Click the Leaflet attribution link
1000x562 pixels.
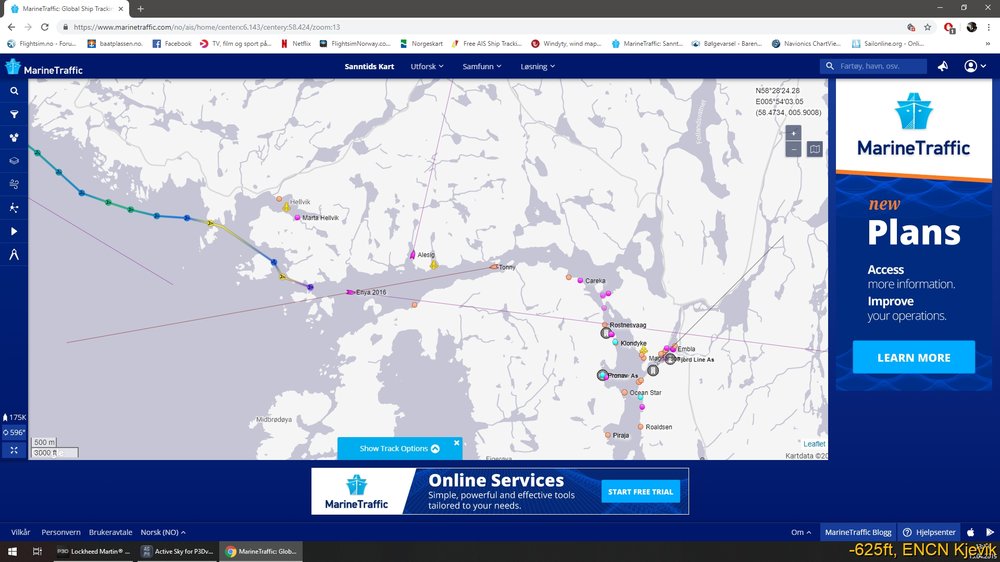[814, 444]
